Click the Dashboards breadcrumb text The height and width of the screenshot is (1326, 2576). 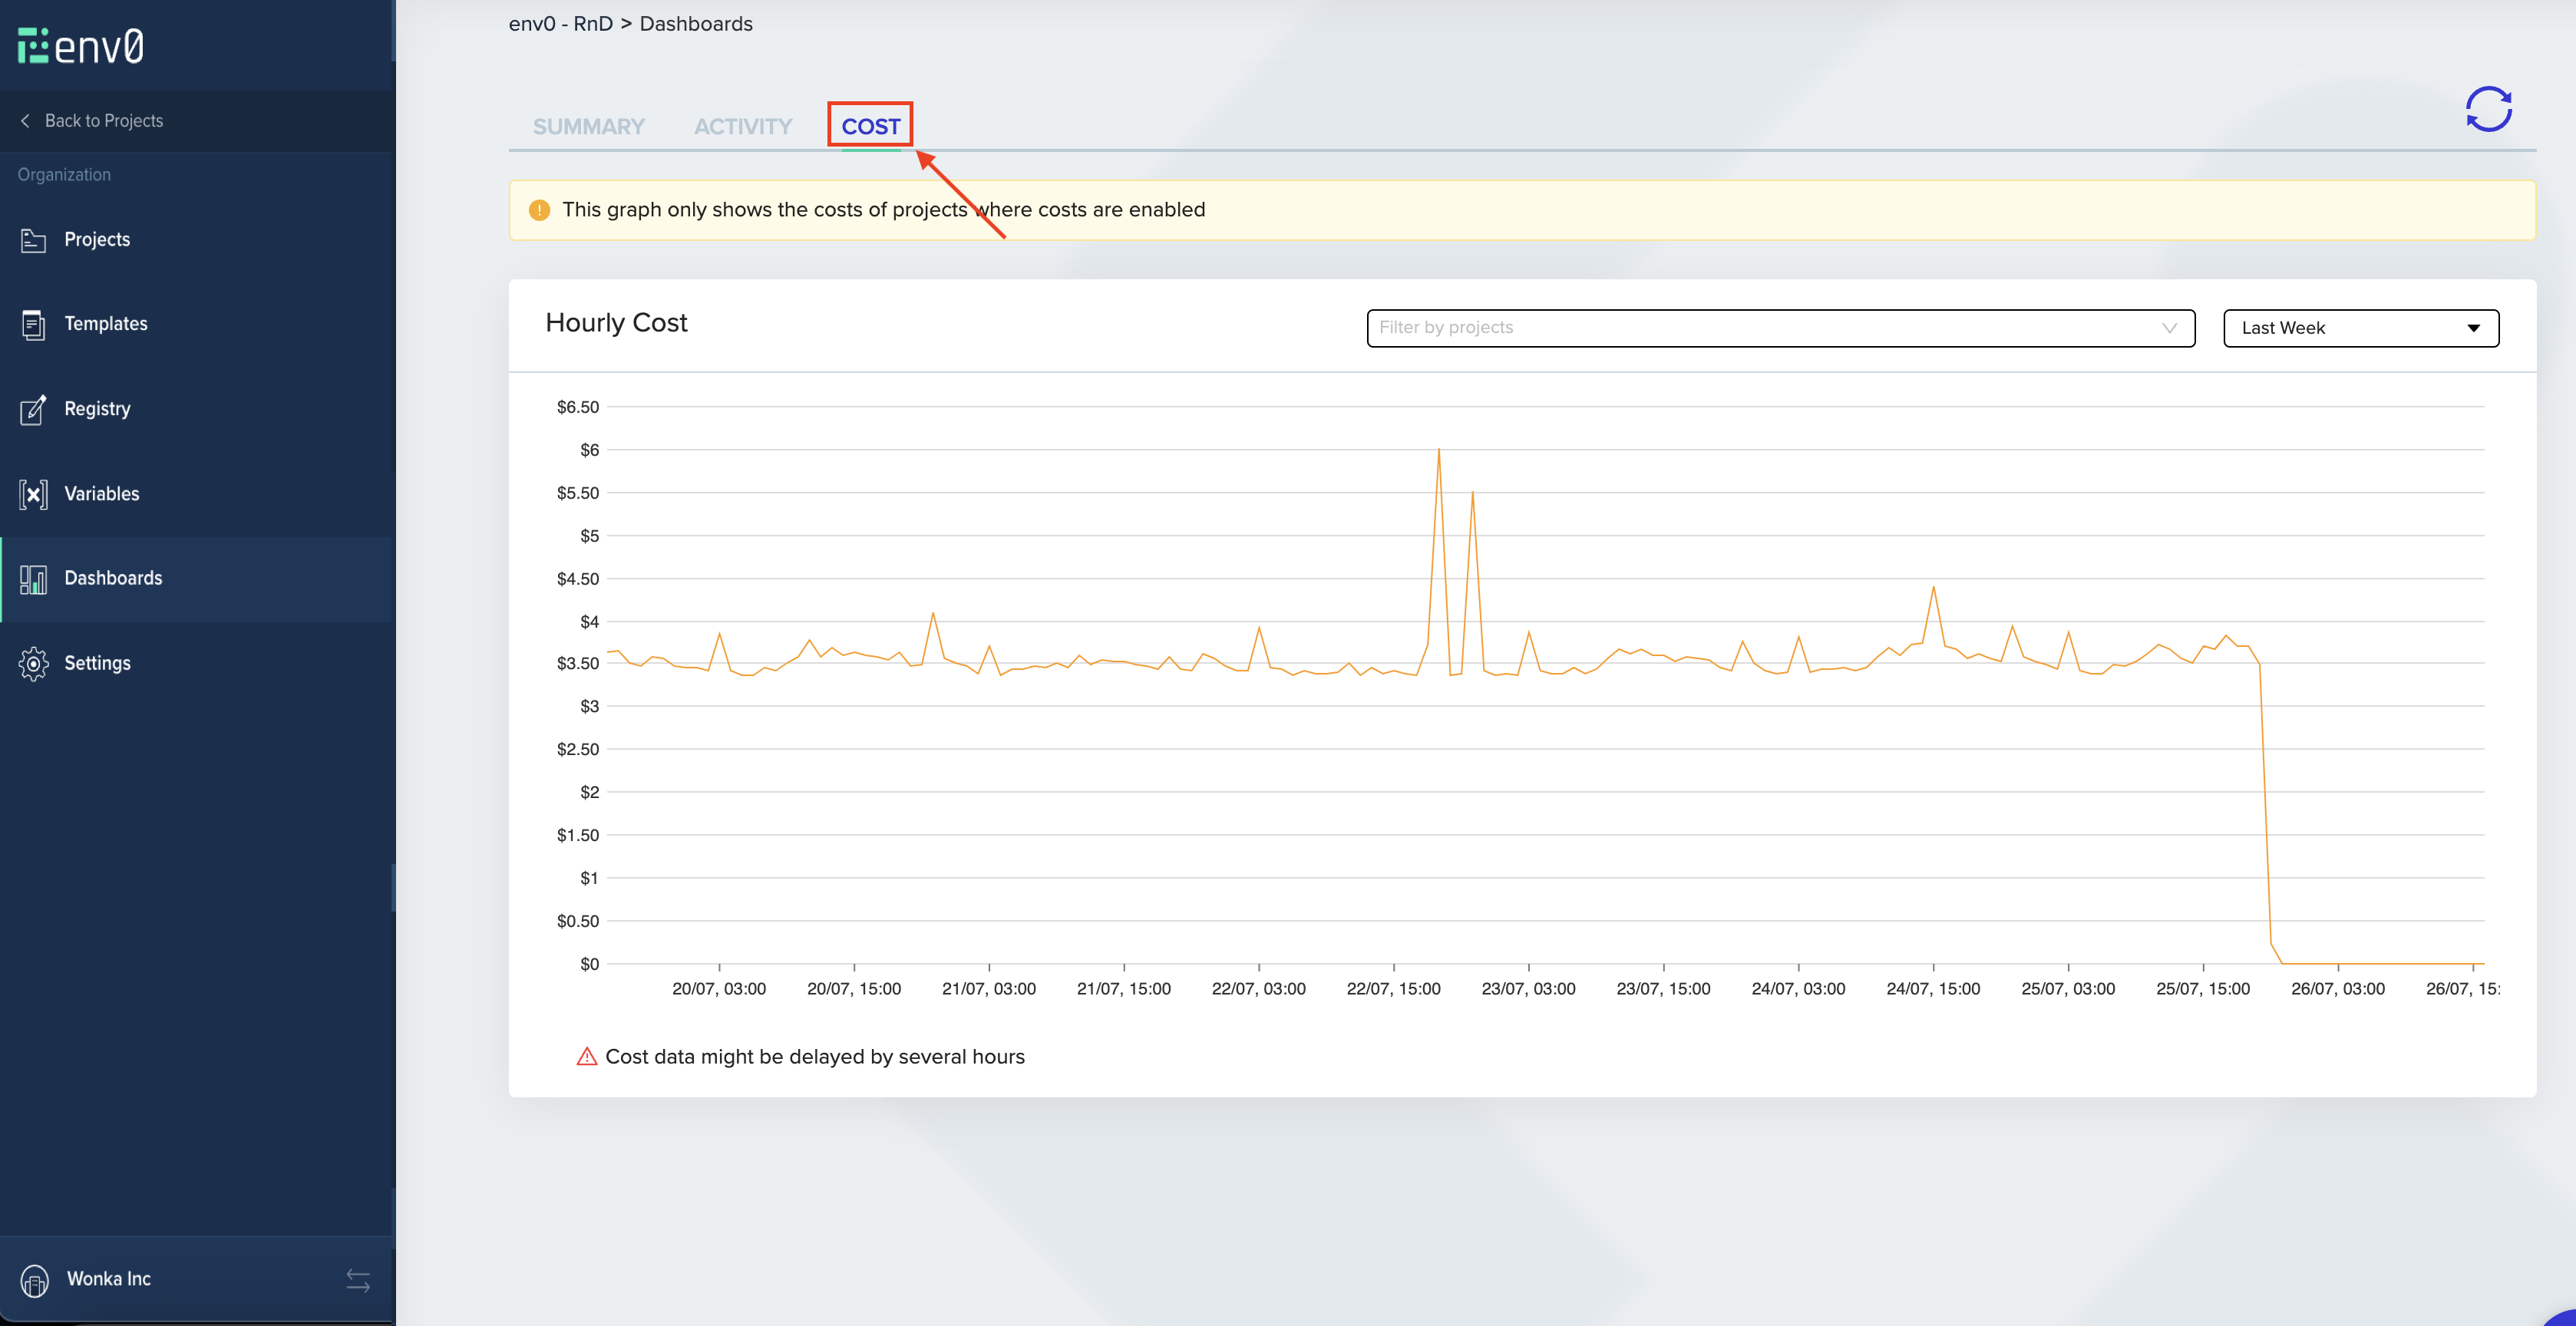[696, 24]
